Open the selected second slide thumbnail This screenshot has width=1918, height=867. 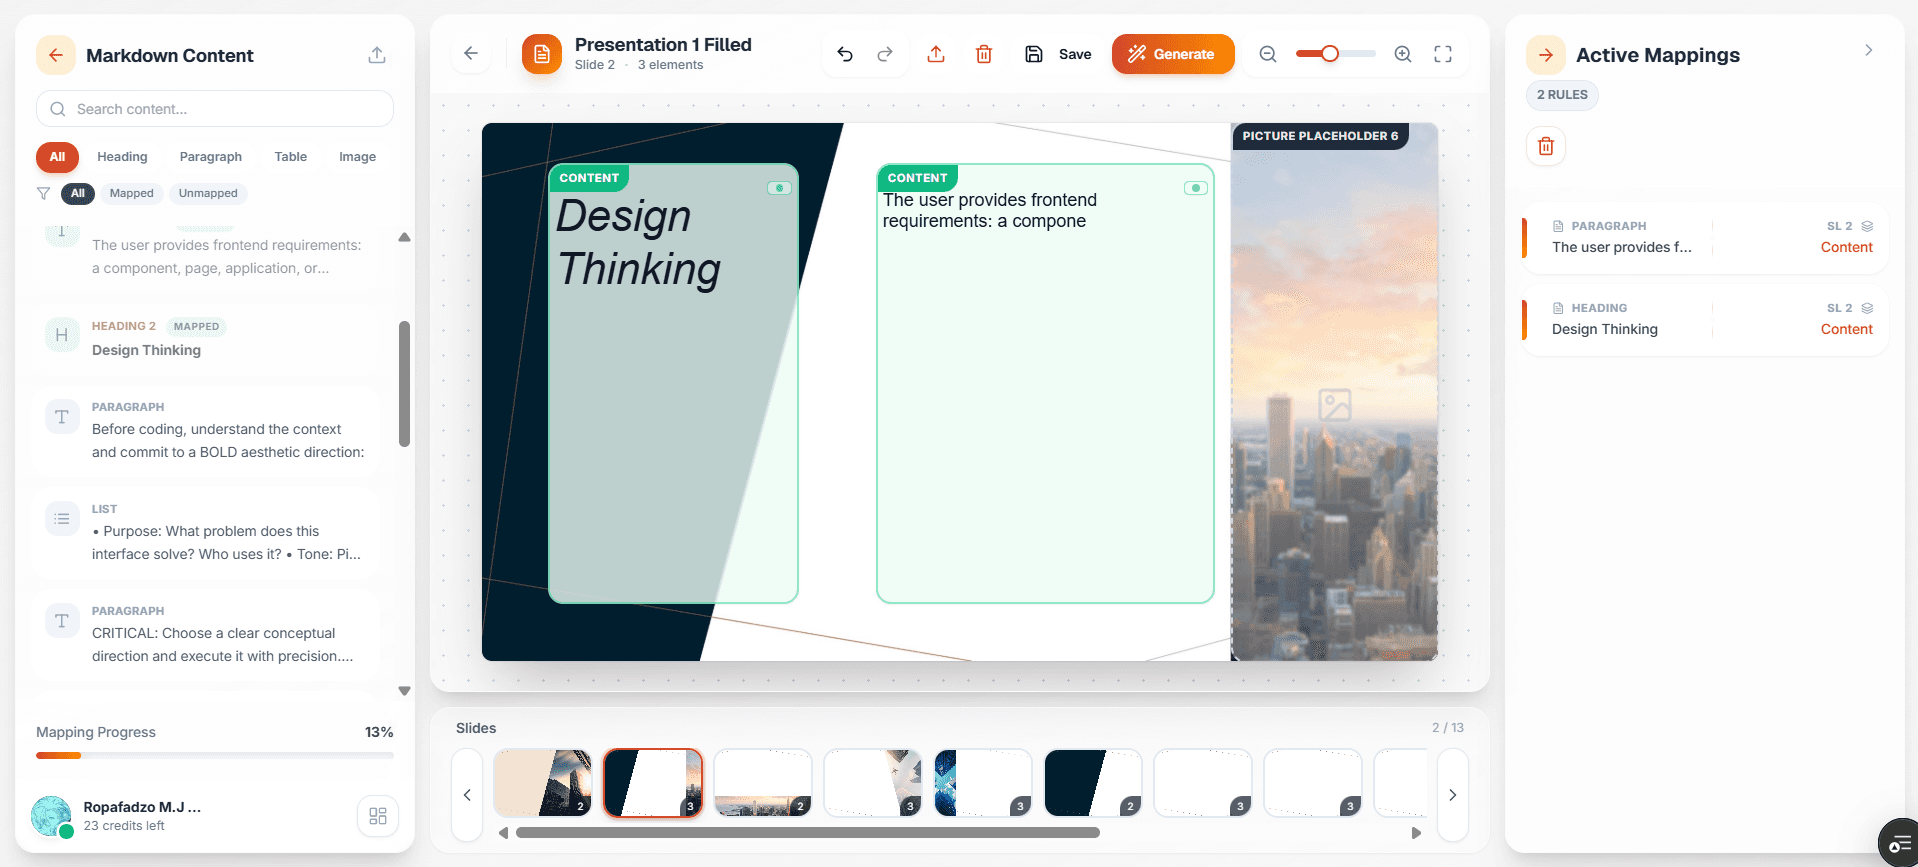pyautogui.click(x=653, y=783)
